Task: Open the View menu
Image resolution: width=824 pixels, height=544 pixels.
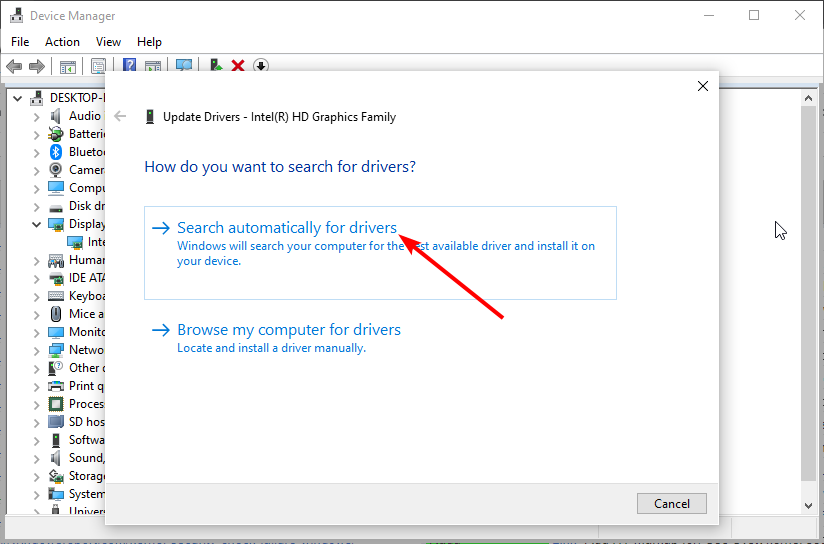Action: pyautogui.click(x=108, y=42)
